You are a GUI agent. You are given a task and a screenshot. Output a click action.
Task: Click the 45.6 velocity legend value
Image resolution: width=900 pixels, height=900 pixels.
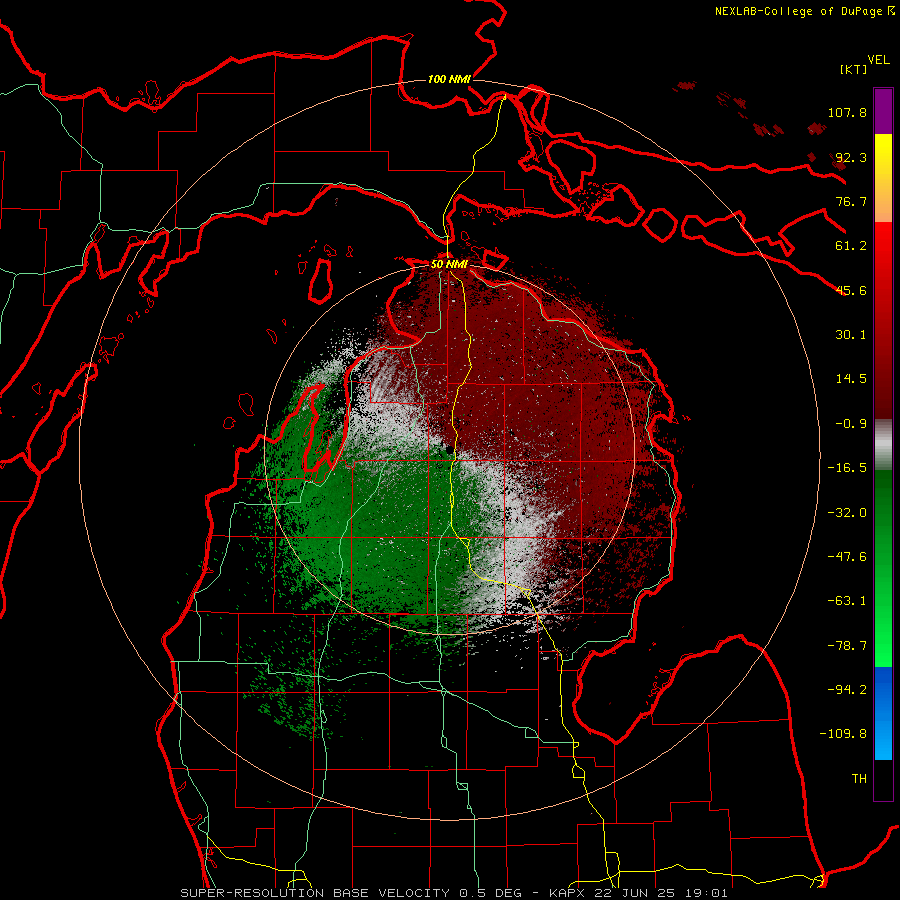pyautogui.click(x=851, y=290)
